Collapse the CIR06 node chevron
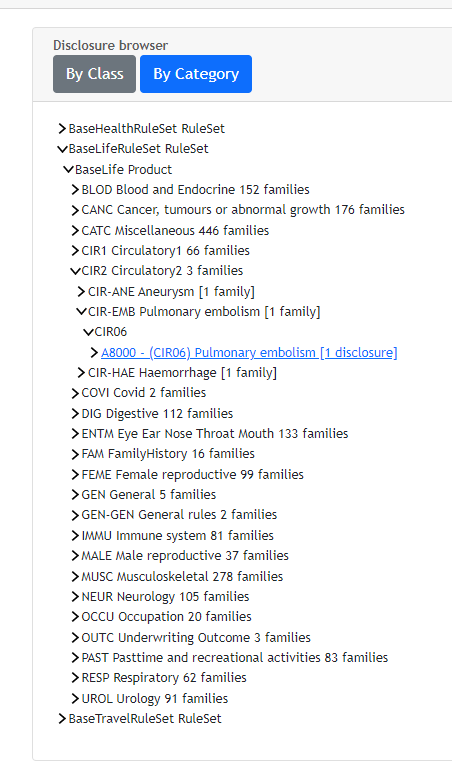452x777 pixels. tap(88, 332)
